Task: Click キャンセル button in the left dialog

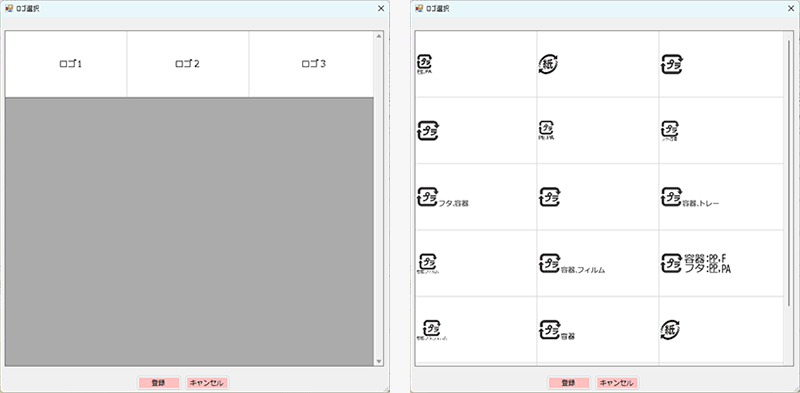Action: pos(207,383)
